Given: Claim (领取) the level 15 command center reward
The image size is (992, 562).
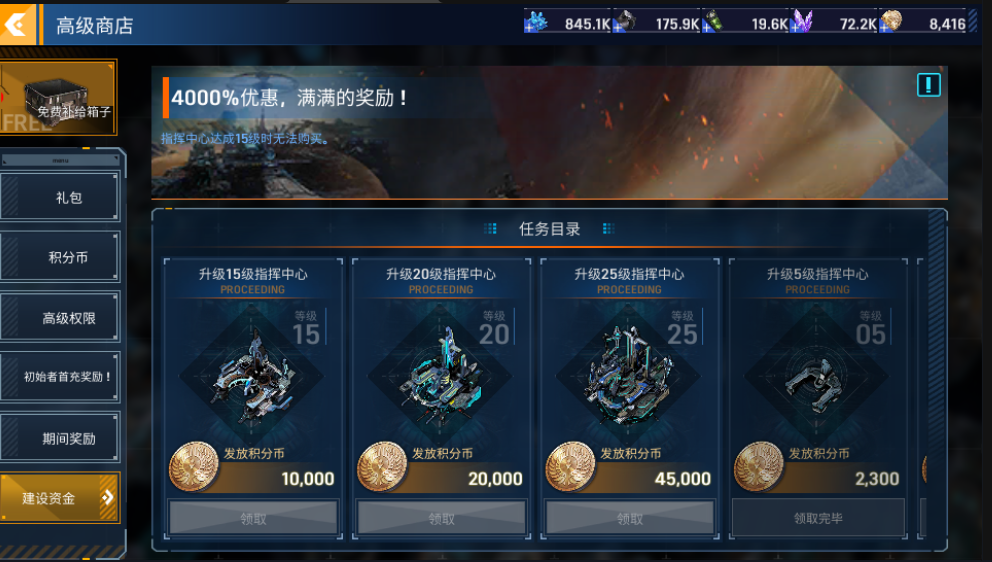Looking at the screenshot, I should 253,518.
